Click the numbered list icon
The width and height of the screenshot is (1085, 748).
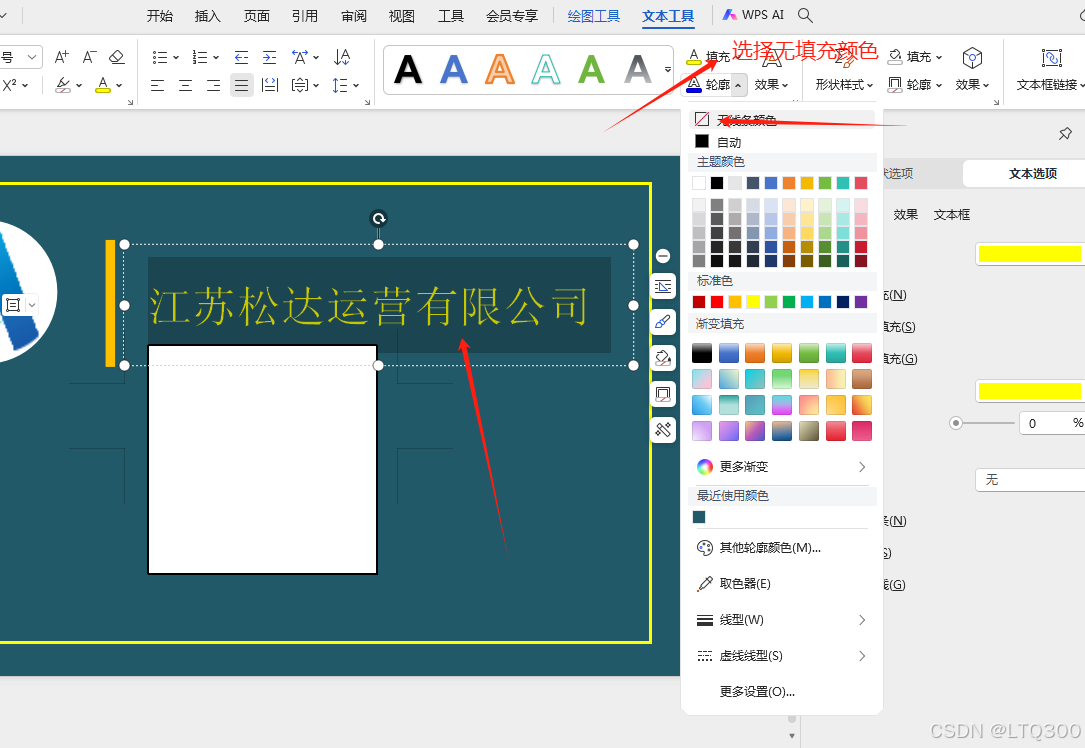pos(200,57)
